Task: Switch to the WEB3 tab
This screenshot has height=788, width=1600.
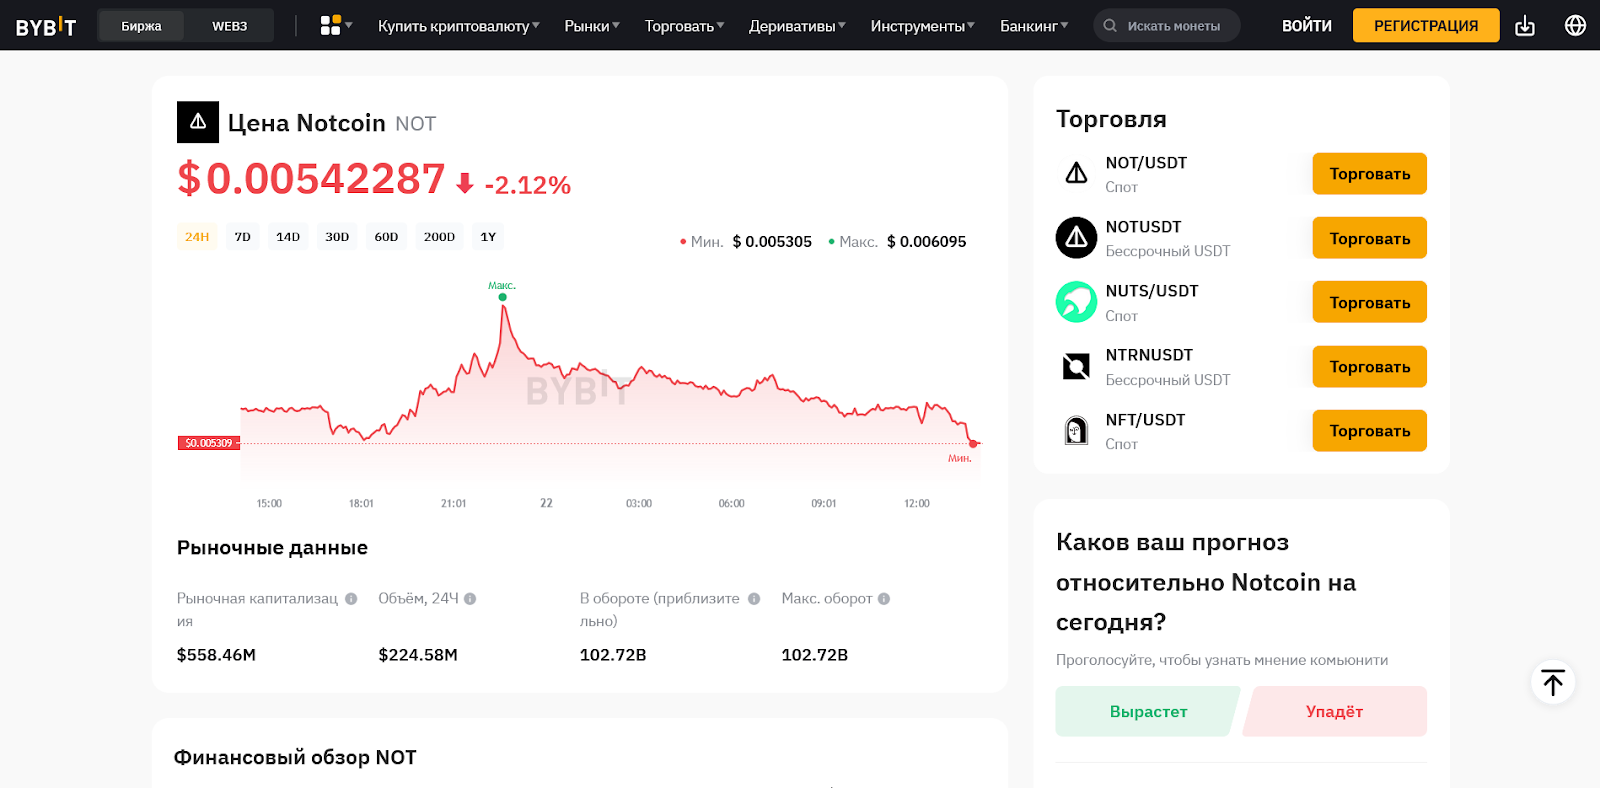Action: coord(229,26)
